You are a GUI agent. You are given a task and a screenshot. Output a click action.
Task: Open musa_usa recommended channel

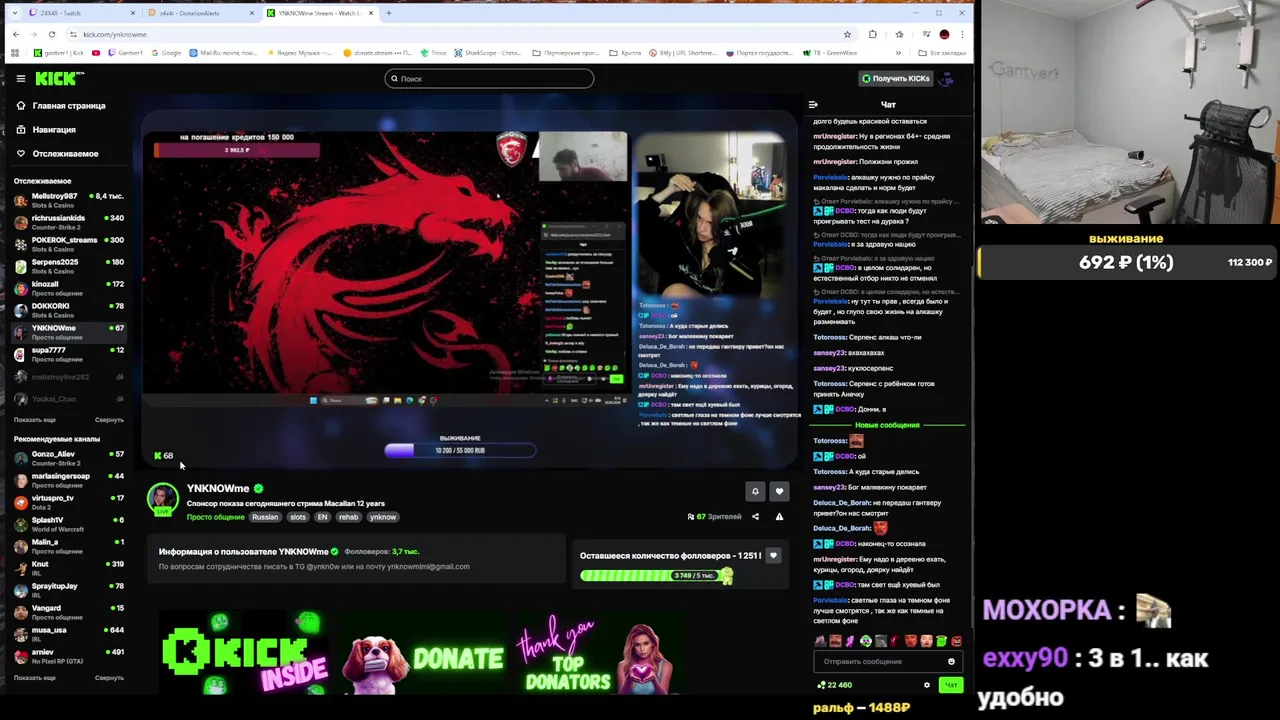pyautogui.click(x=68, y=633)
